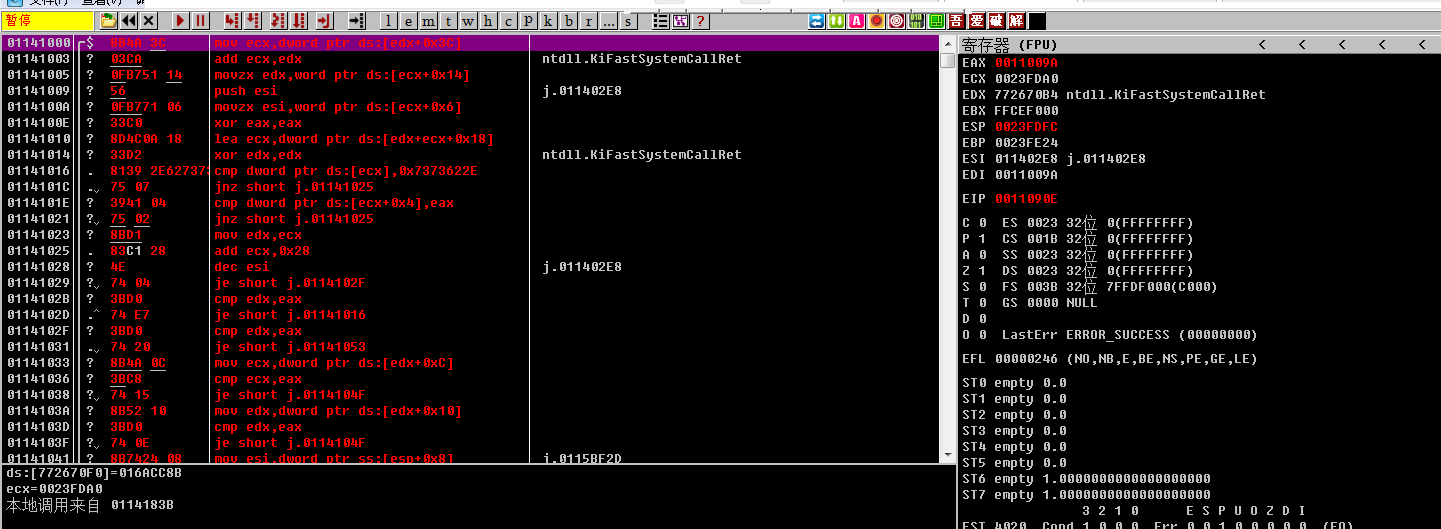
Task: Open Memory map with the 'm' button
Action: (428, 21)
